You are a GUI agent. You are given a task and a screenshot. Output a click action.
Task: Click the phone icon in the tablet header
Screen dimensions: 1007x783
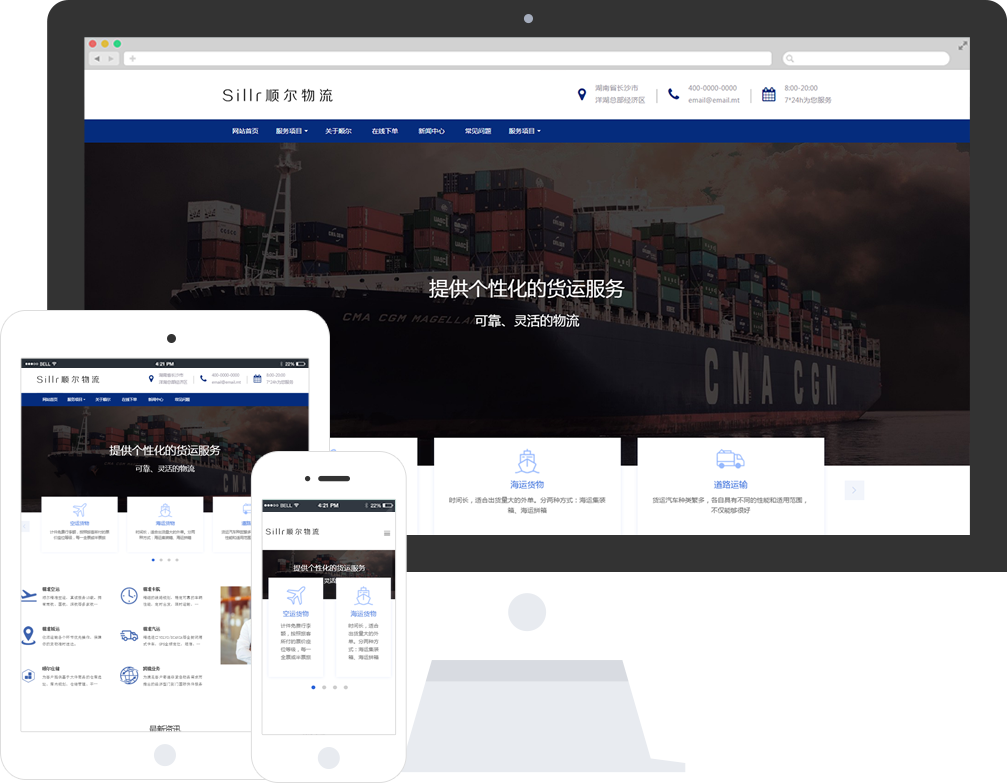[x=203, y=379]
